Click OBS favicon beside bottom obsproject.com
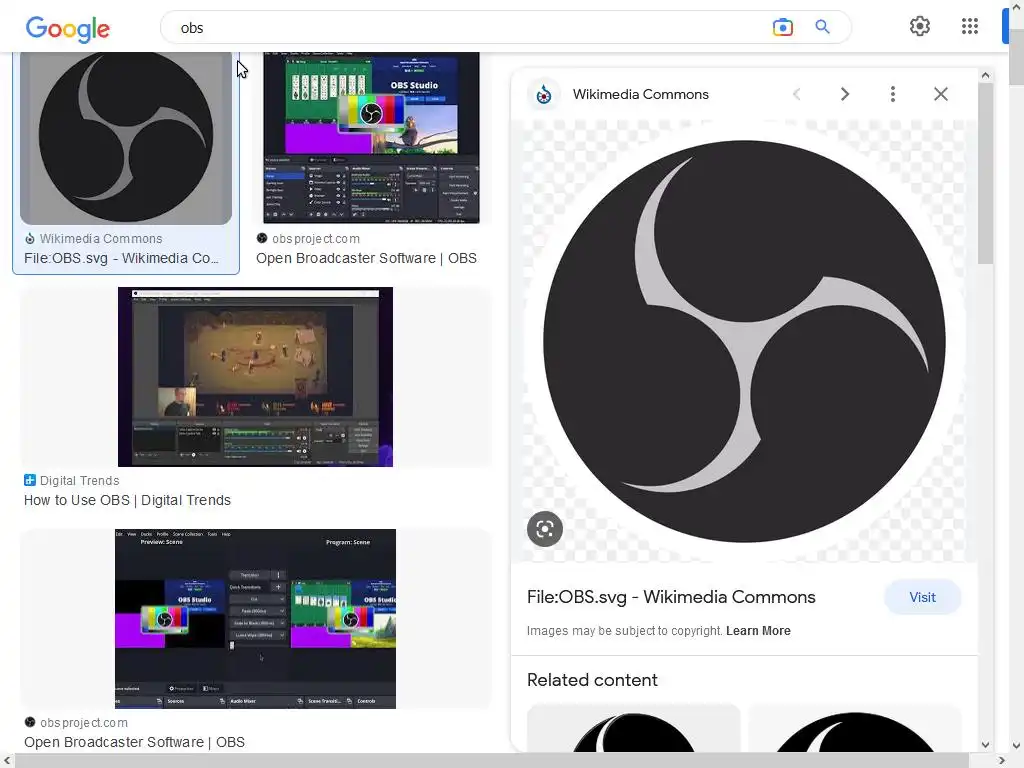 [x=29, y=722]
